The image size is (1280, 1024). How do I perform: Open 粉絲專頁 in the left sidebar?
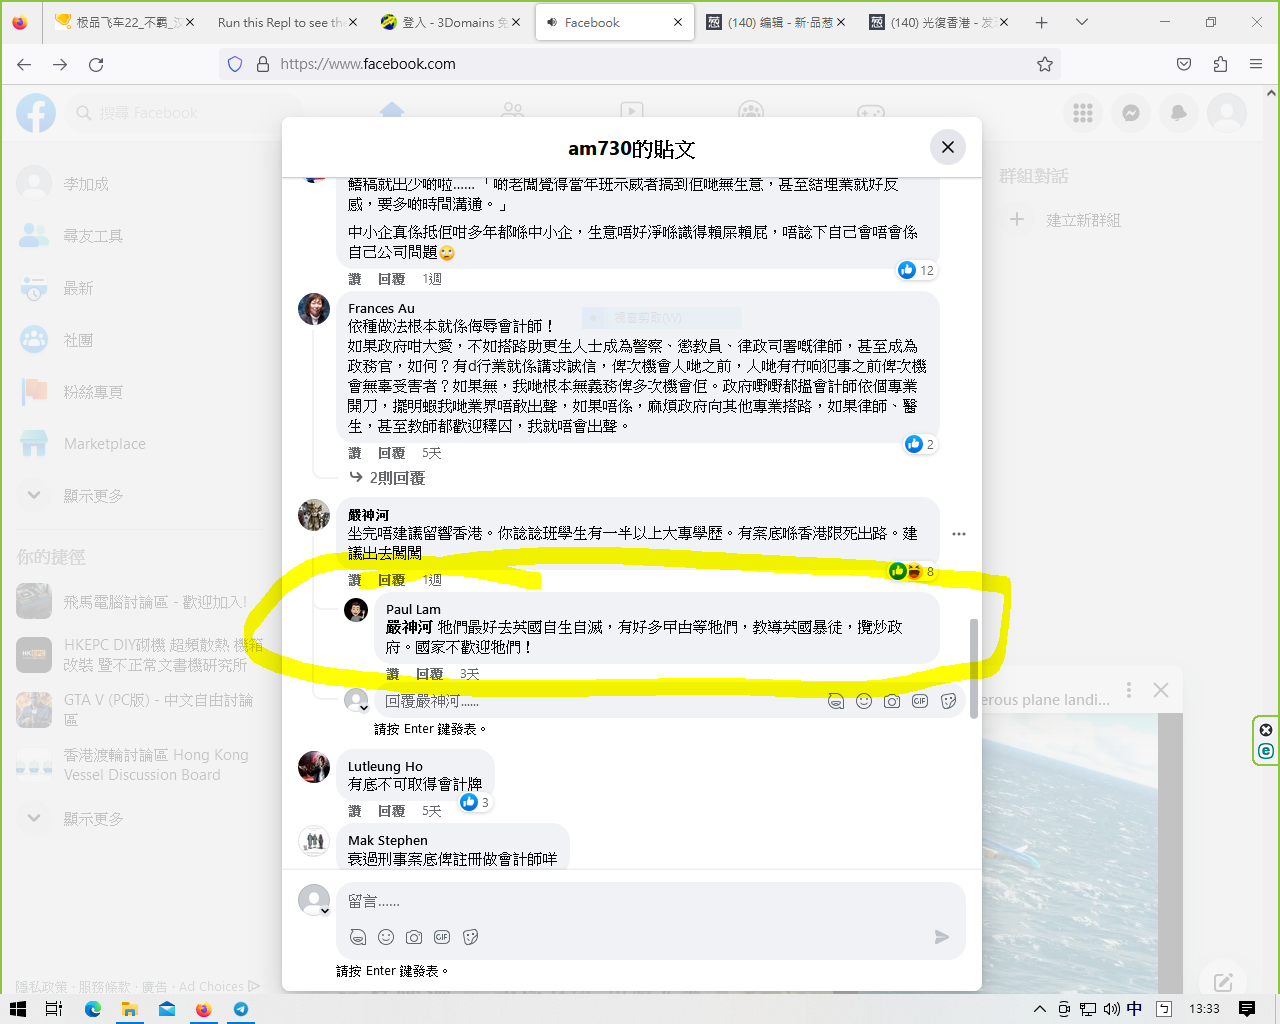tap(93, 392)
